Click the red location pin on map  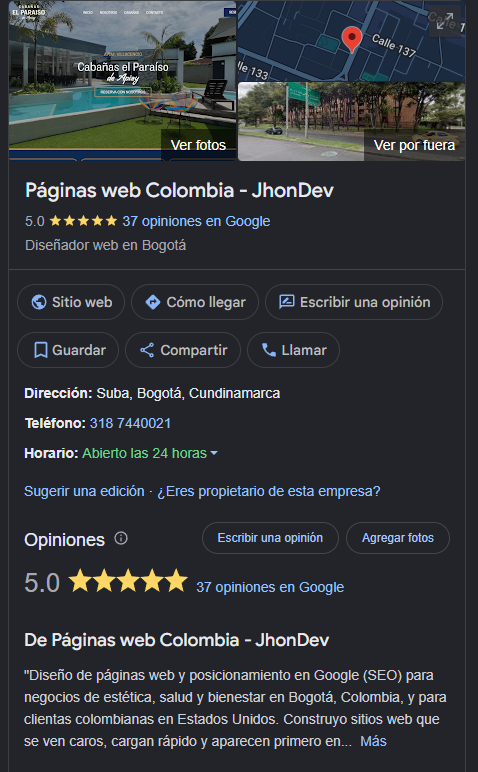(351, 39)
